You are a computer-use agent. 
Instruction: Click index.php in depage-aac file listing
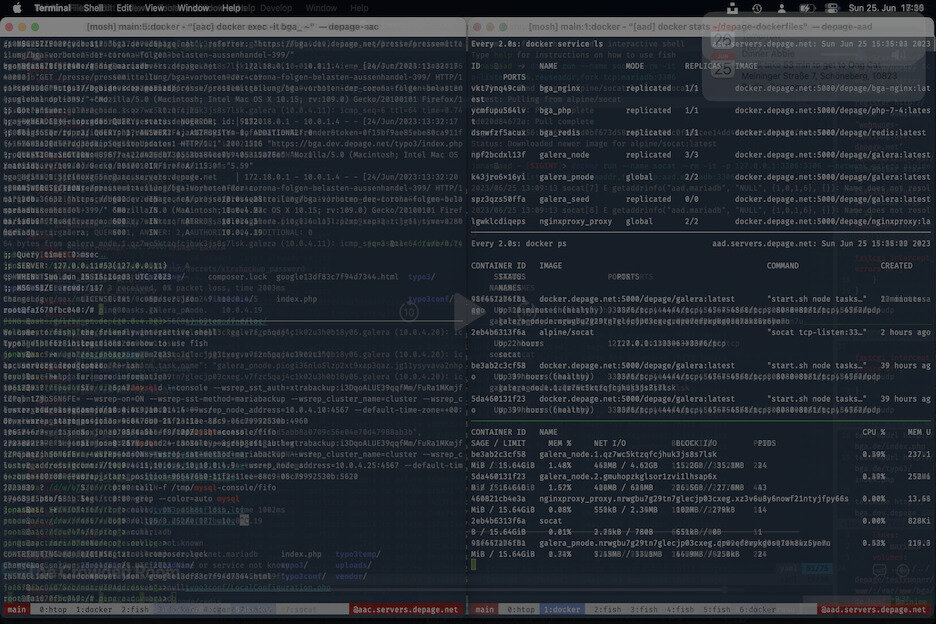pos(297,299)
